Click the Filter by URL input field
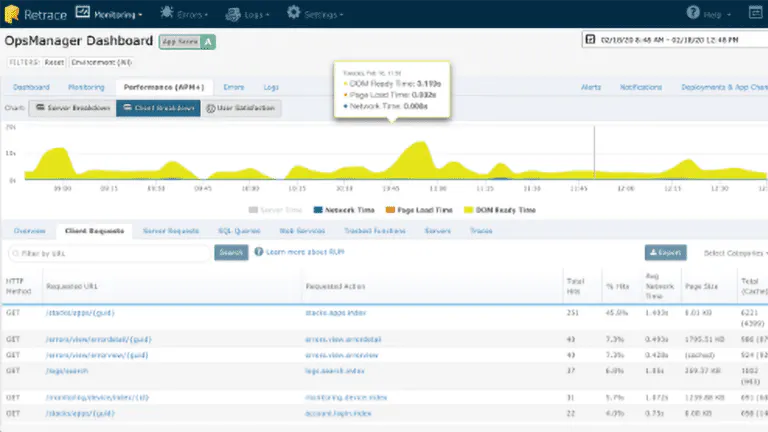The width and height of the screenshot is (768, 432). [x=110, y=253]
